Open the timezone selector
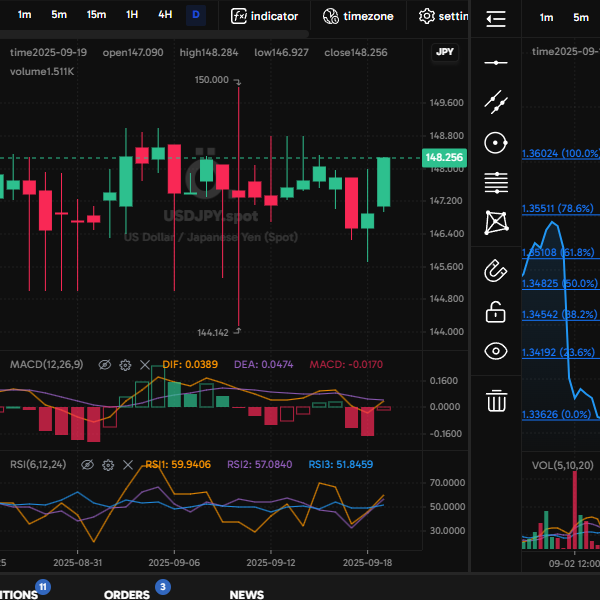600x600 pixels. click(358, 16)
